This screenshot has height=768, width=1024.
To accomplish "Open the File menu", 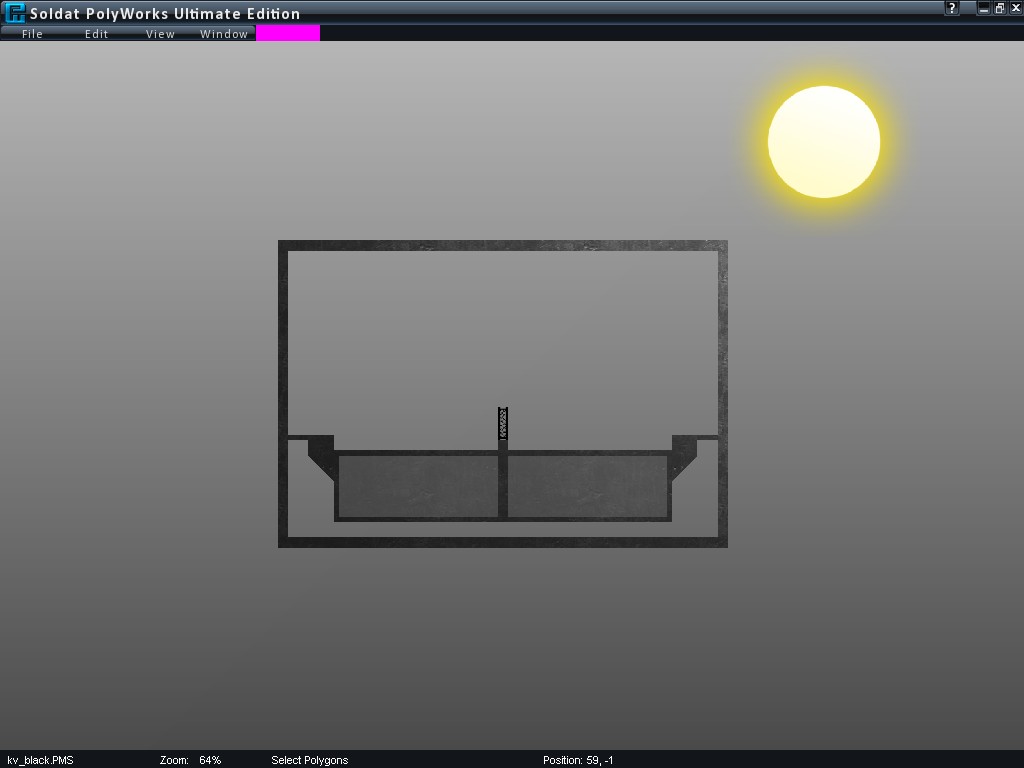I will (x=33, y=34).
